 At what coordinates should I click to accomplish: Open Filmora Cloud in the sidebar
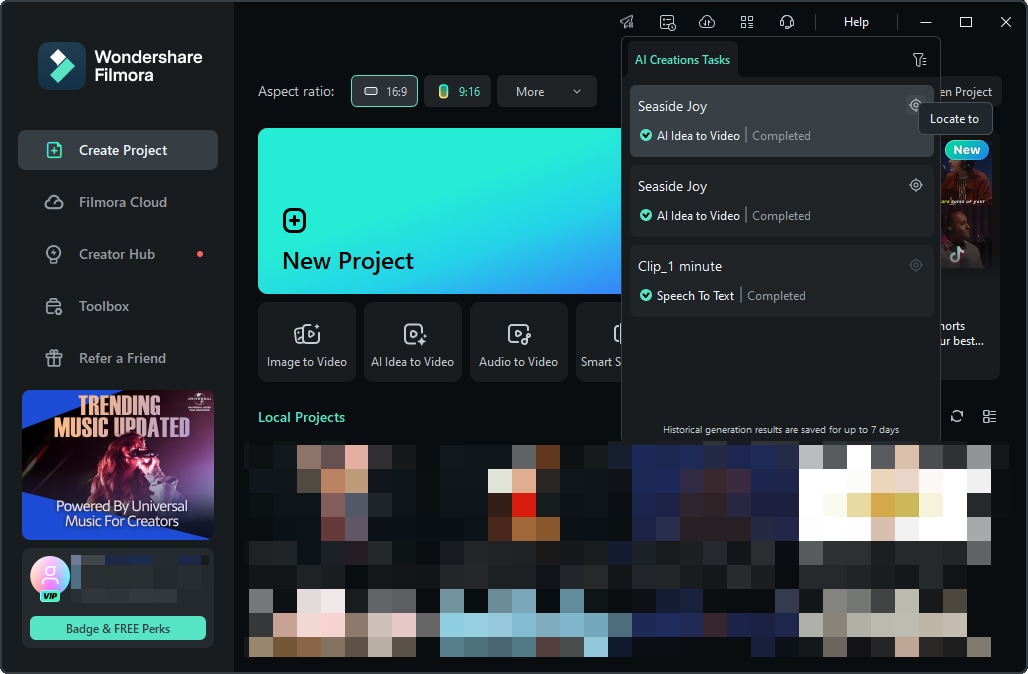(118, 202)
